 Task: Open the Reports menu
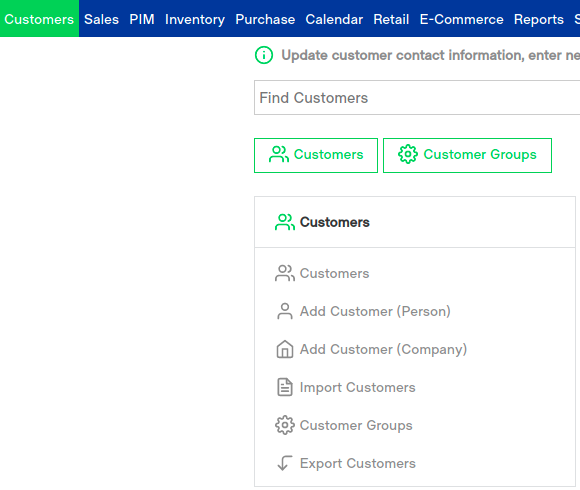[539, 19]
